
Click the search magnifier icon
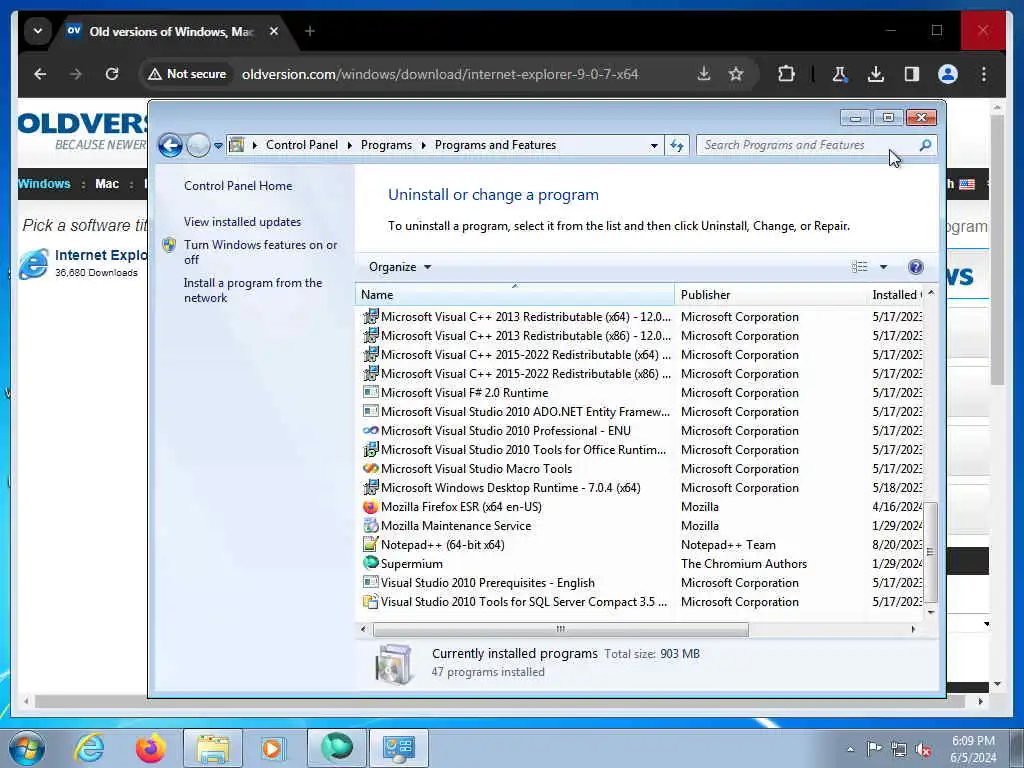tap(925, 145)
